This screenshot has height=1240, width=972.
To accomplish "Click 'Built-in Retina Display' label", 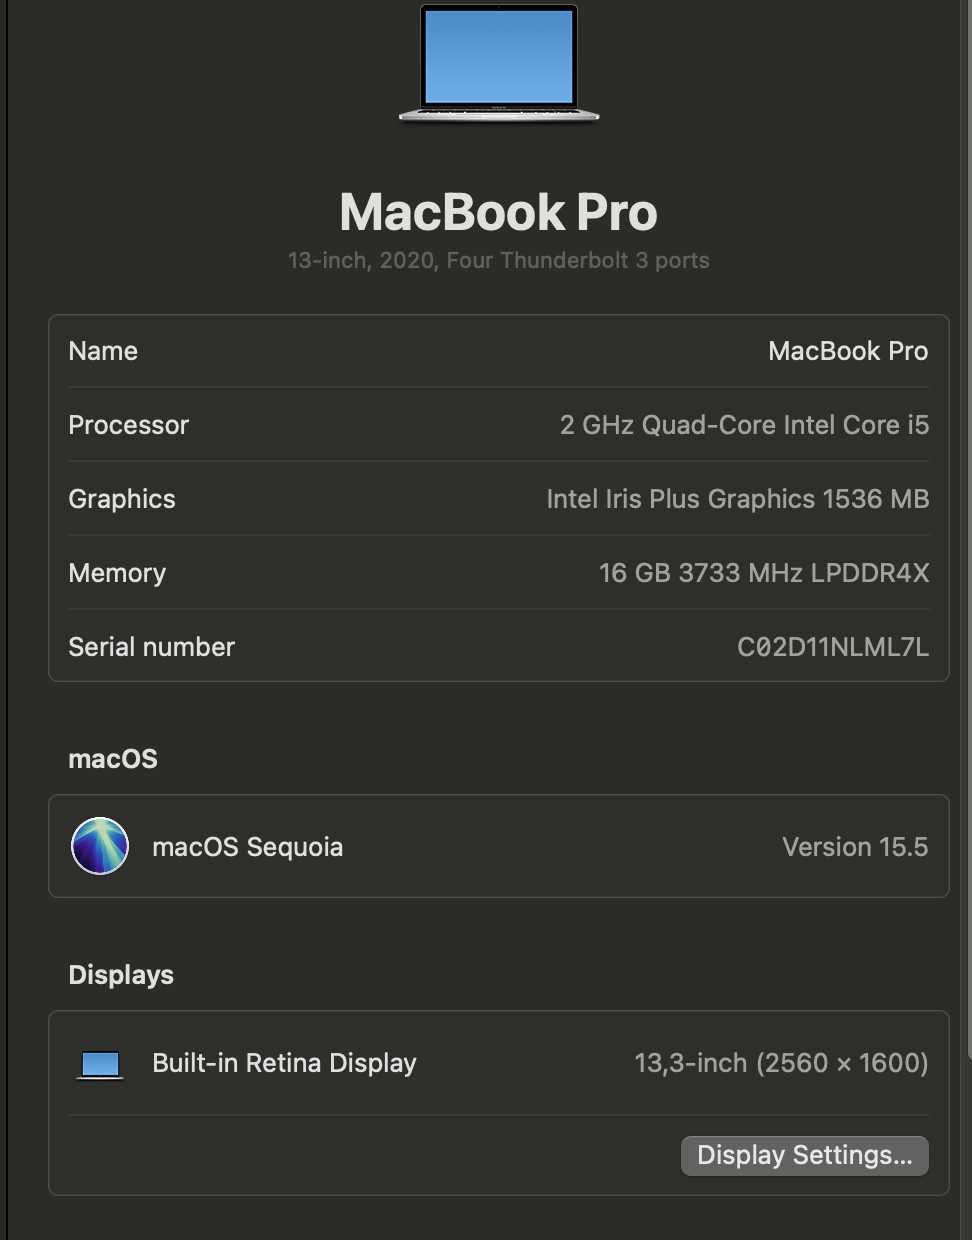I will point(284,1063).
